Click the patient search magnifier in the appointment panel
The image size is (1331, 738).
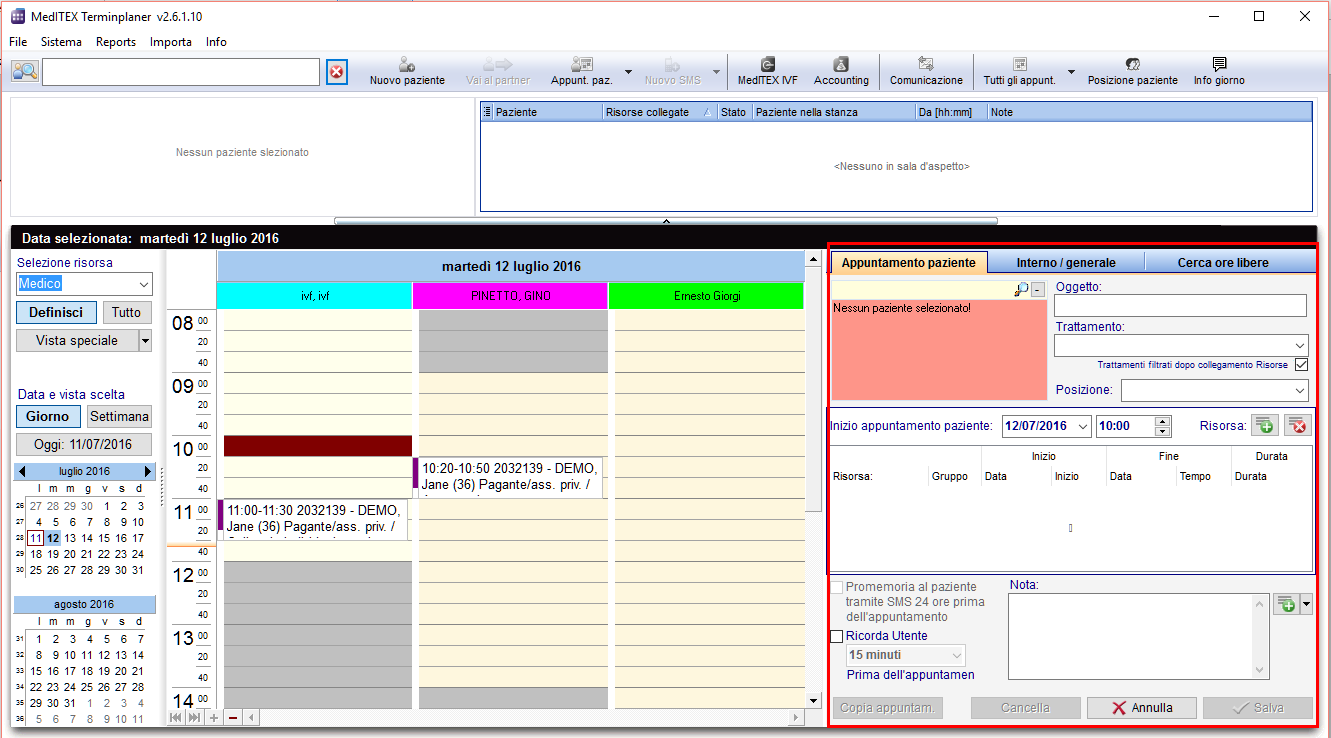(x=1020, y=289)
